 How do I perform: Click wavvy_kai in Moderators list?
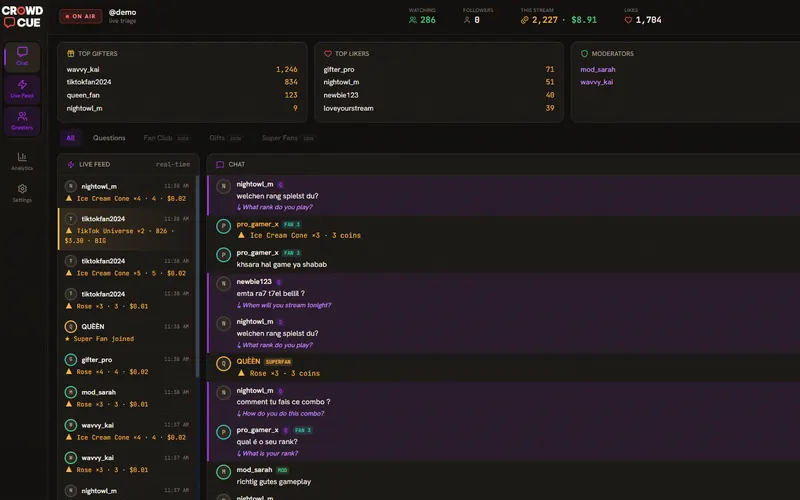coord(596,82)
